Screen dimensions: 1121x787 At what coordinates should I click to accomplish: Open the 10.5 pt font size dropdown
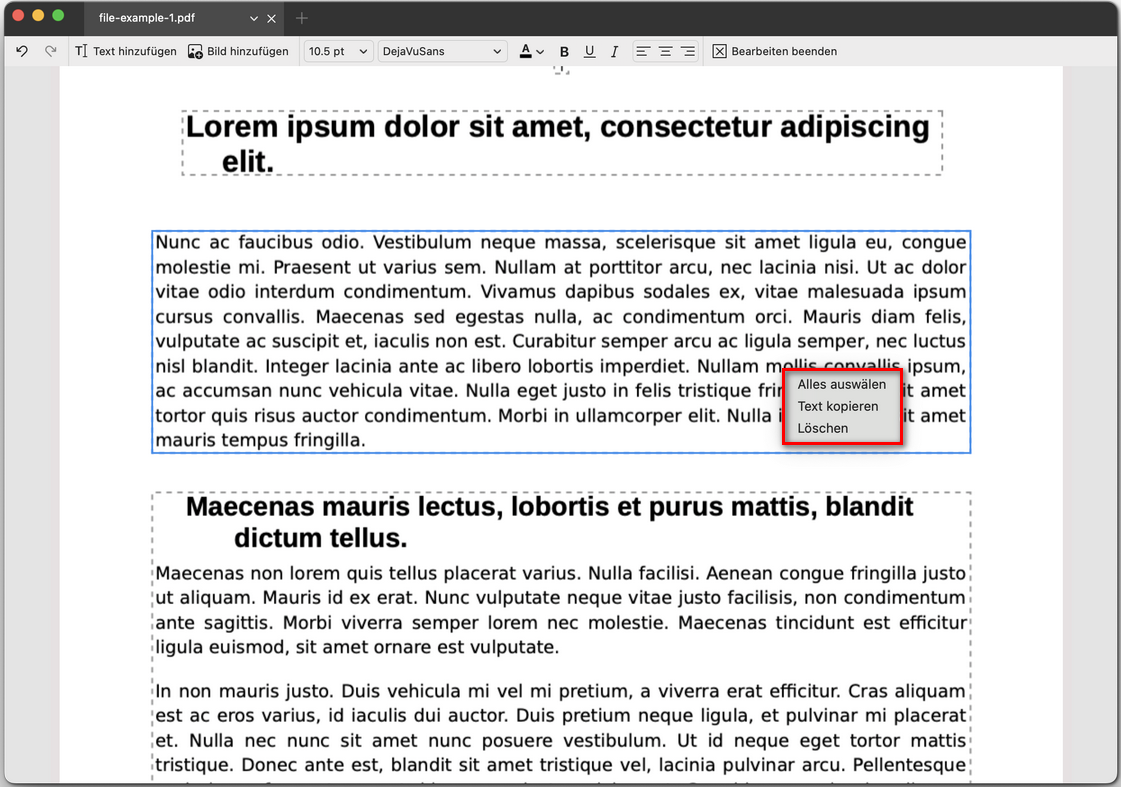[x=338, y=51]
